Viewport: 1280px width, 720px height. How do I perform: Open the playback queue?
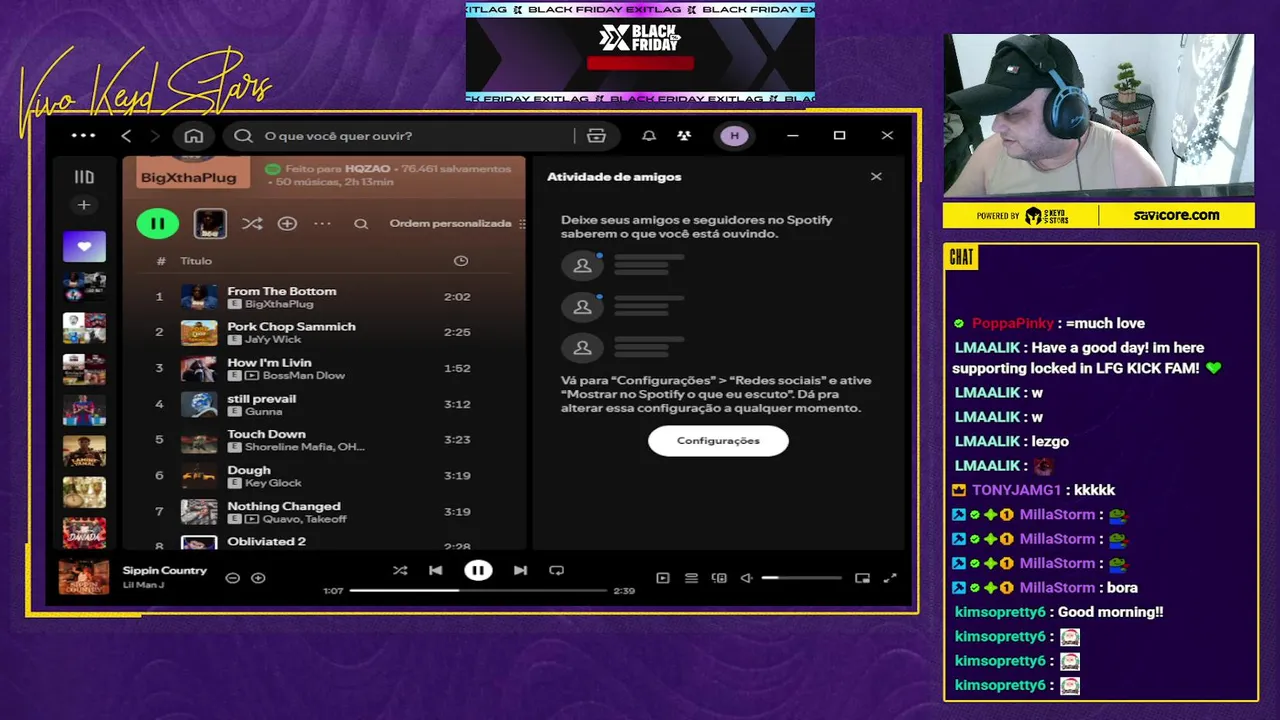691,578
